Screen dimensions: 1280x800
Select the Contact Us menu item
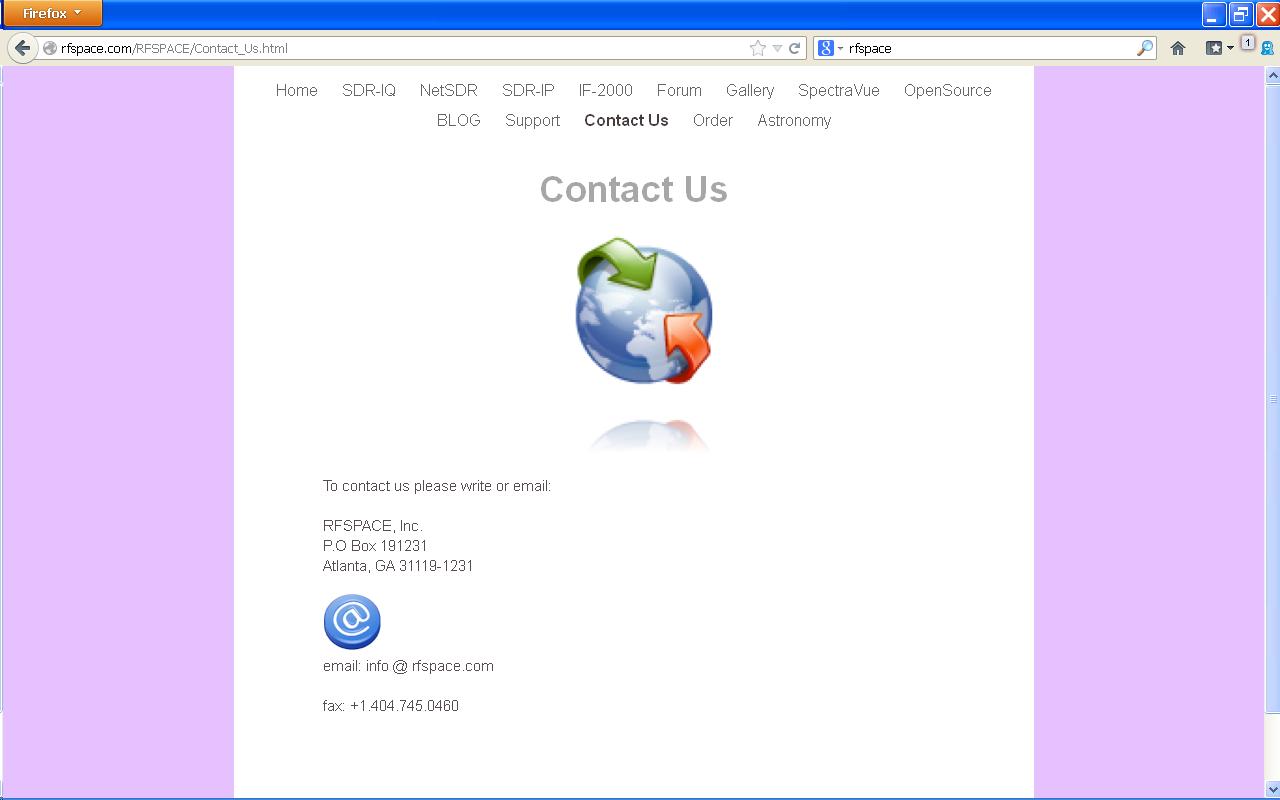[626, 120]
